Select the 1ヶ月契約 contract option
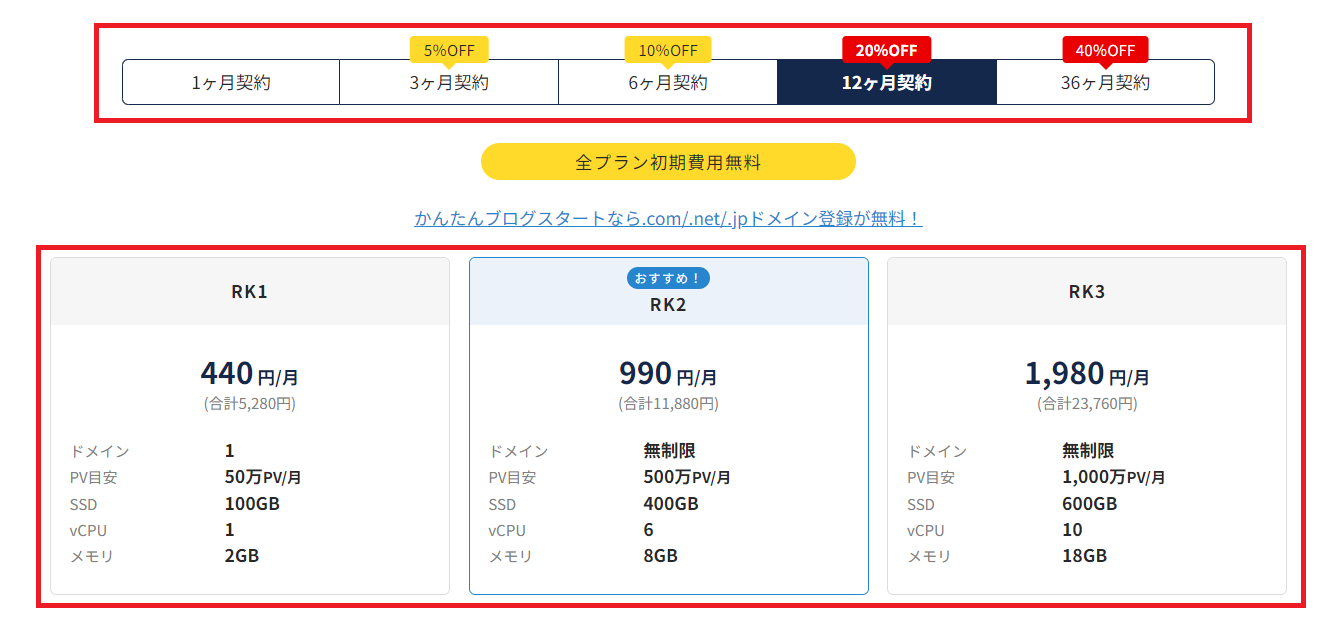 (x=230, y=81)
